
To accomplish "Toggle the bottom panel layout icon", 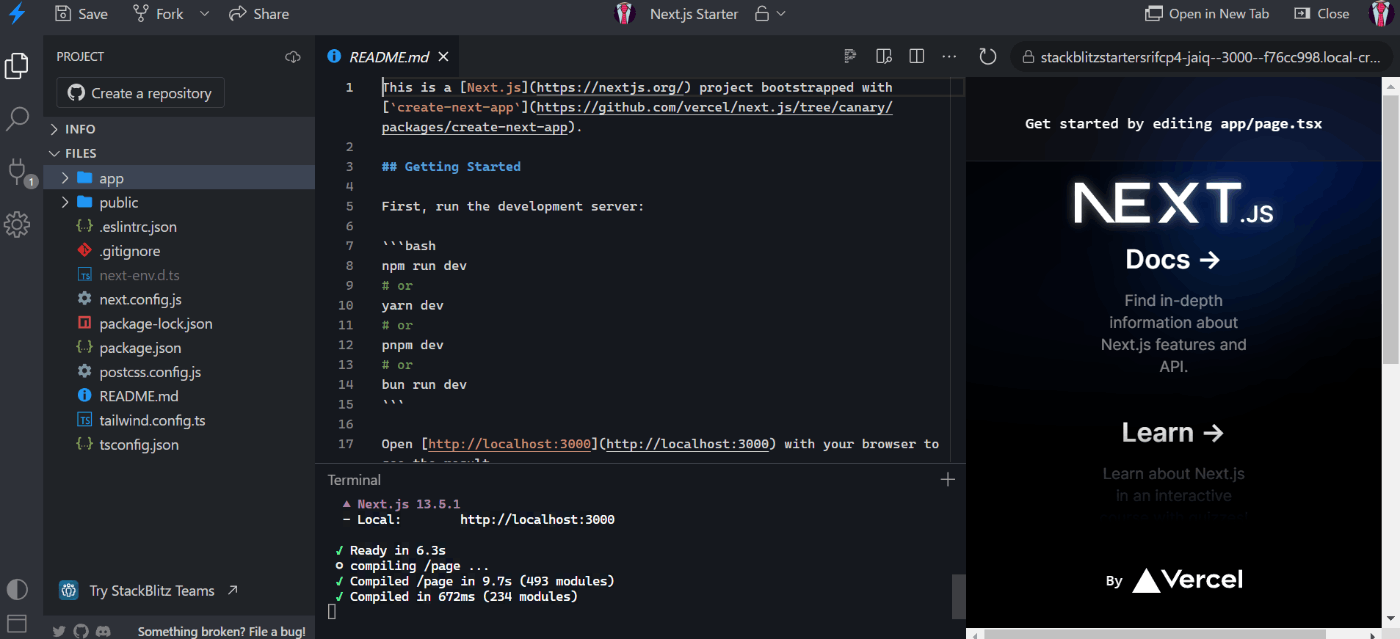I will [17, 624].
